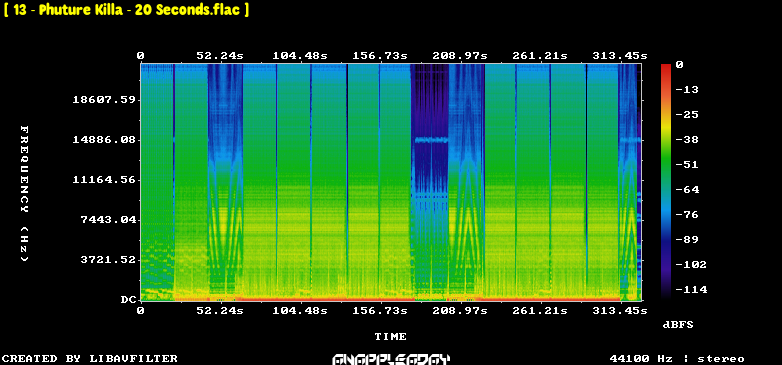
Task: Select the 261.21s marker on top axis
Action: click(x=540, y=56)
